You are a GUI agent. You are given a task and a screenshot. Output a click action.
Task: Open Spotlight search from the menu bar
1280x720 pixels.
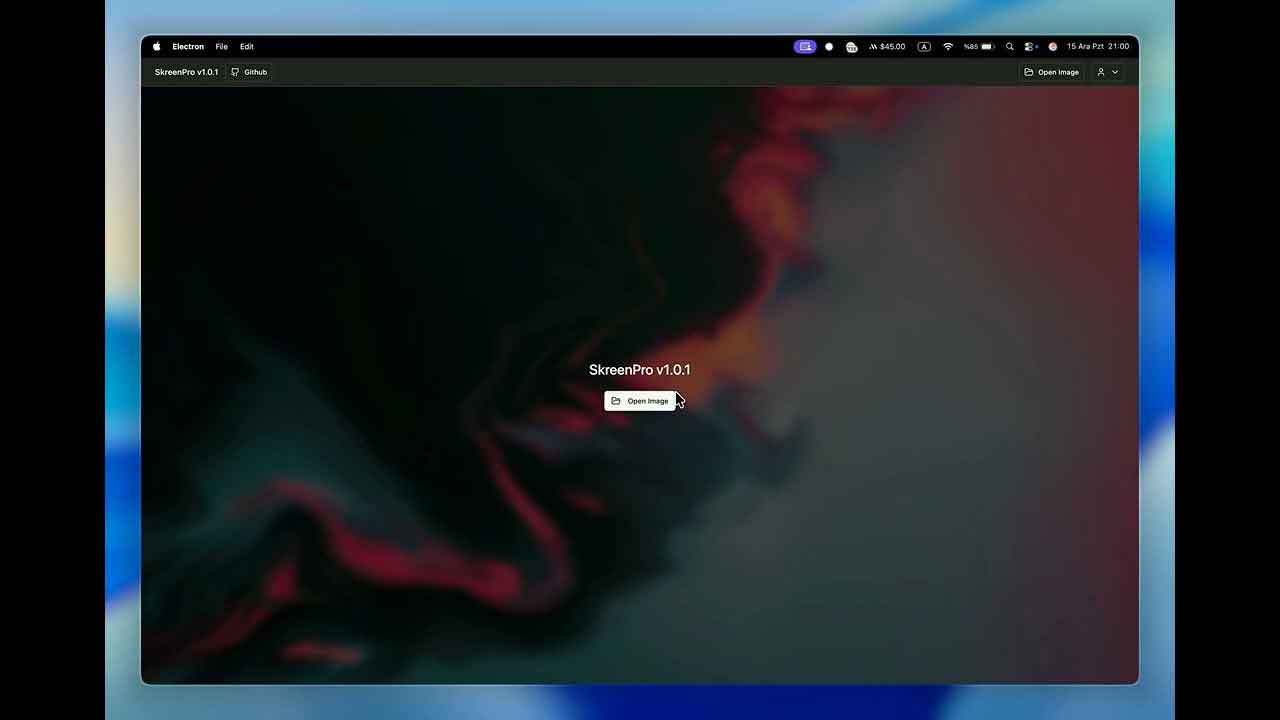click(1009, 46)
